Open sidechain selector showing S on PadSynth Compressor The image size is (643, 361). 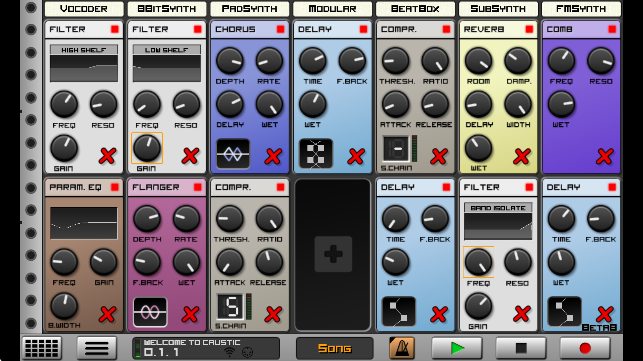[x=231, y=306]
